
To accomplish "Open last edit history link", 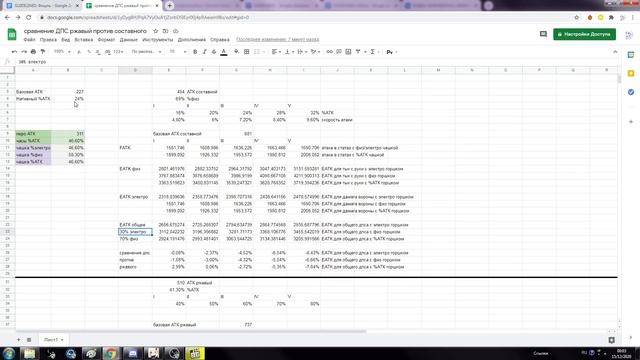I will (278, 40).
